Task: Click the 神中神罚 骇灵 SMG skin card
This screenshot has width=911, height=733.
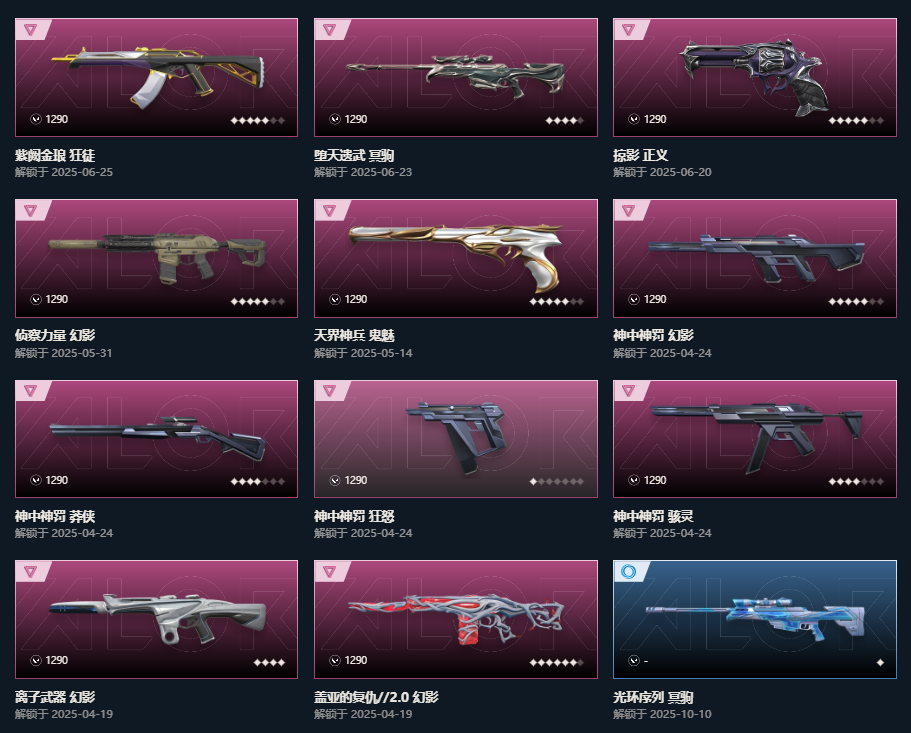Action: [x=755, y=439]
